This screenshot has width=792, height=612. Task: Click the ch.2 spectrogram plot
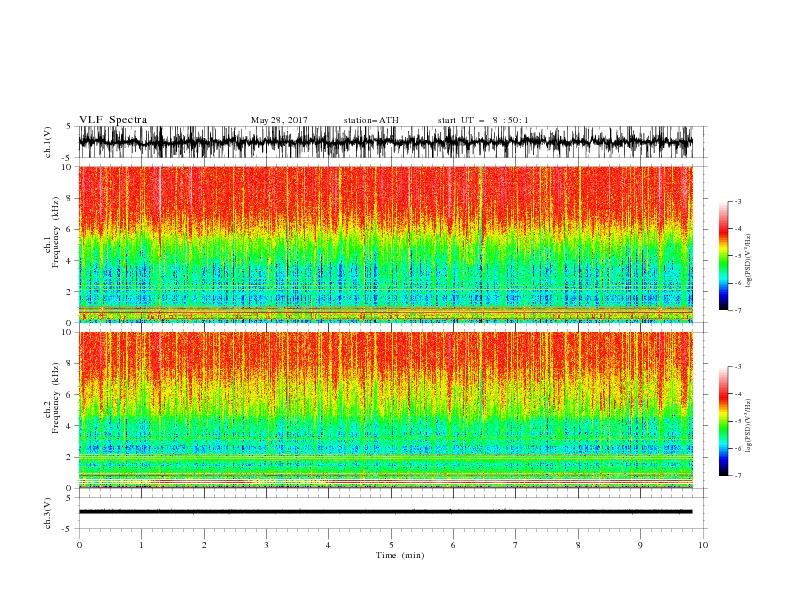coord(385,410)
